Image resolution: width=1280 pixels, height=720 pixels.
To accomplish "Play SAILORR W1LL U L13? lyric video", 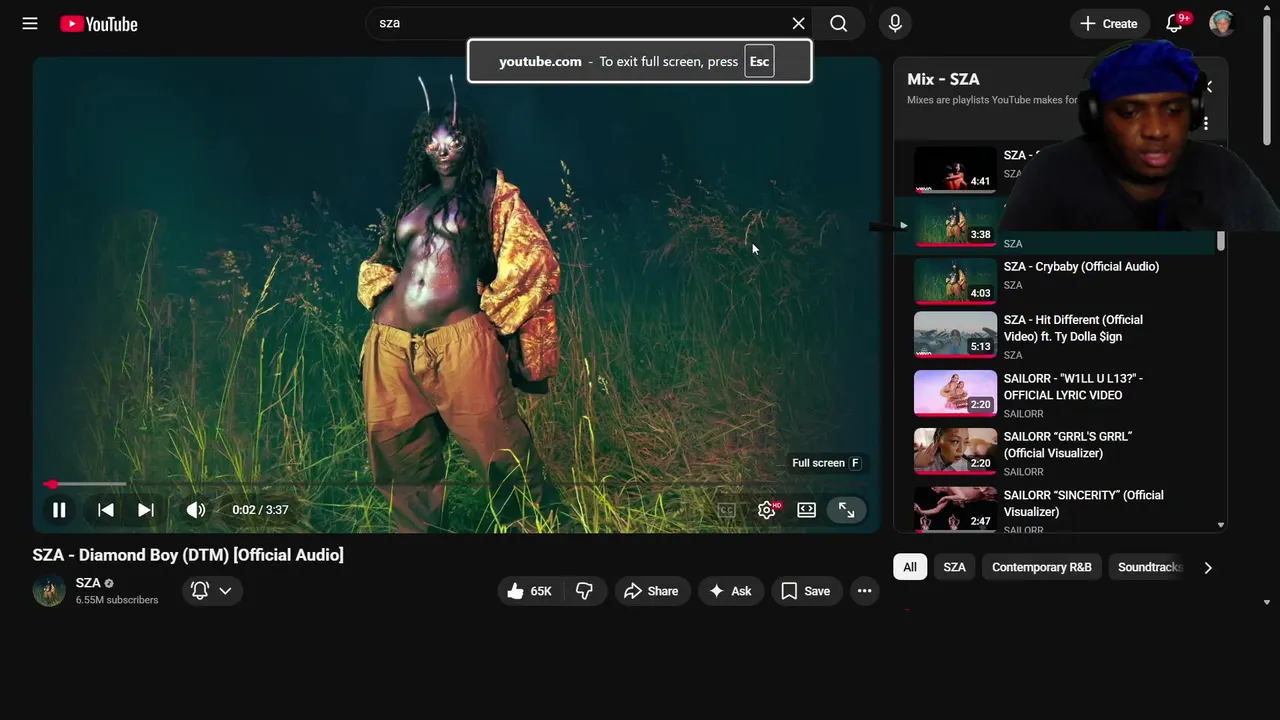I will pos(1073,387).
